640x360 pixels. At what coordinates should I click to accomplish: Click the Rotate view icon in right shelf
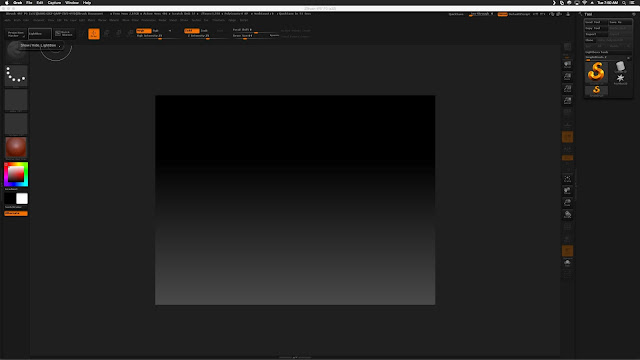click(567, 214)
